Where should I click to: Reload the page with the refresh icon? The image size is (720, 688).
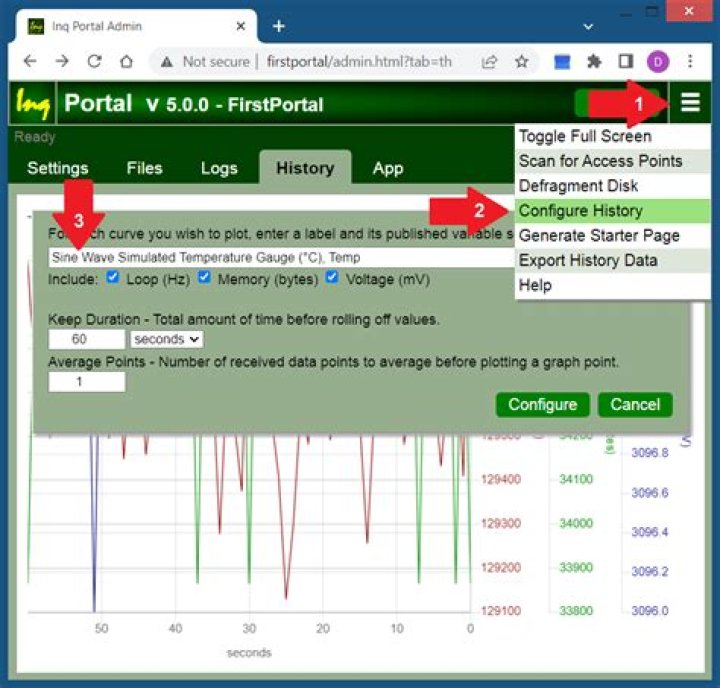(x=95, y=61)
